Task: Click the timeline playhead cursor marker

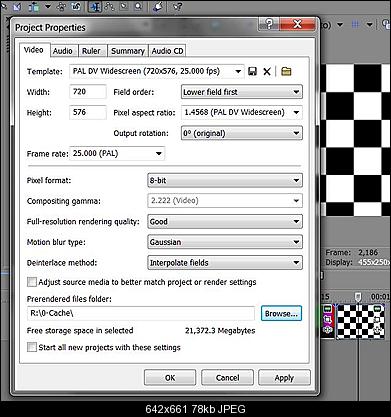Action: (358, 296)
